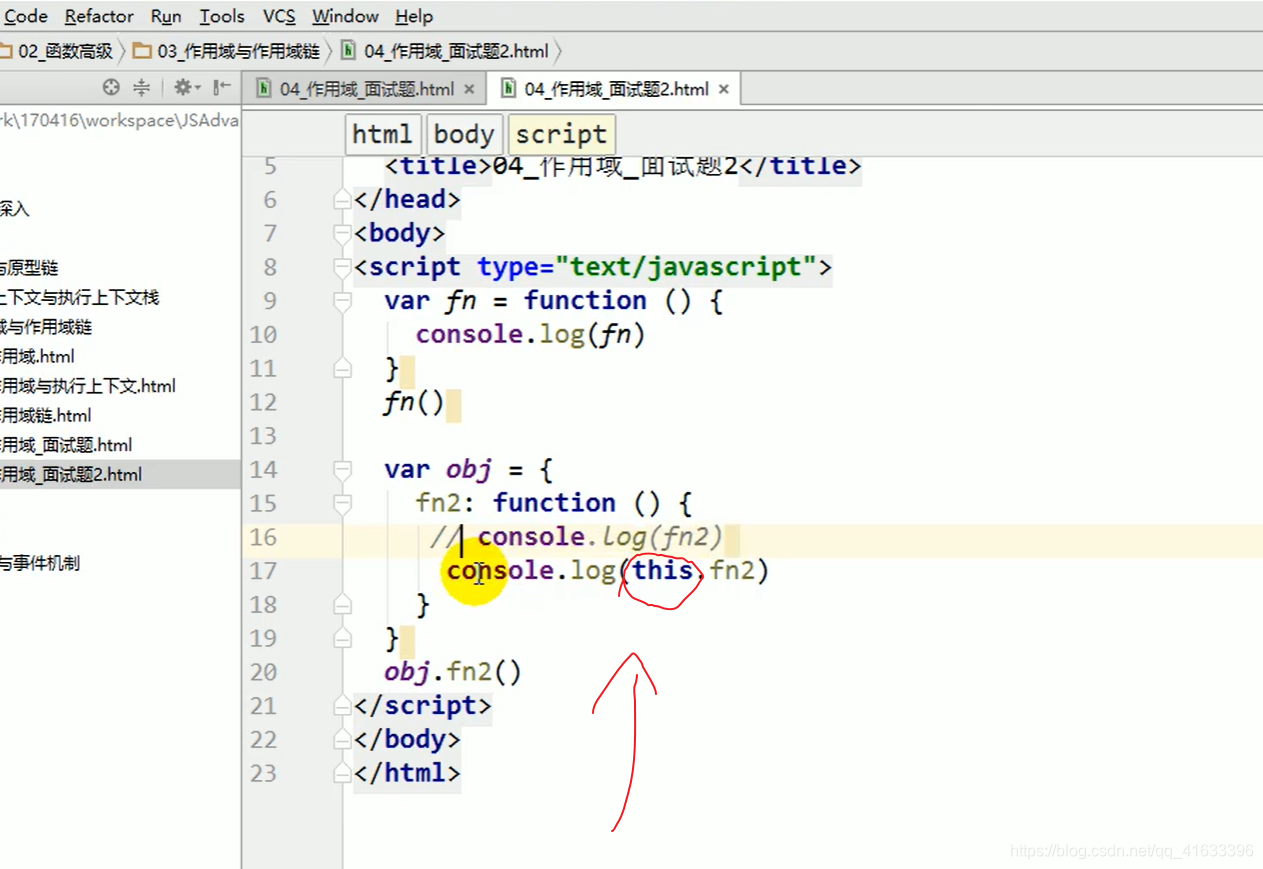Open project panel gear settings dropdown

187,88
